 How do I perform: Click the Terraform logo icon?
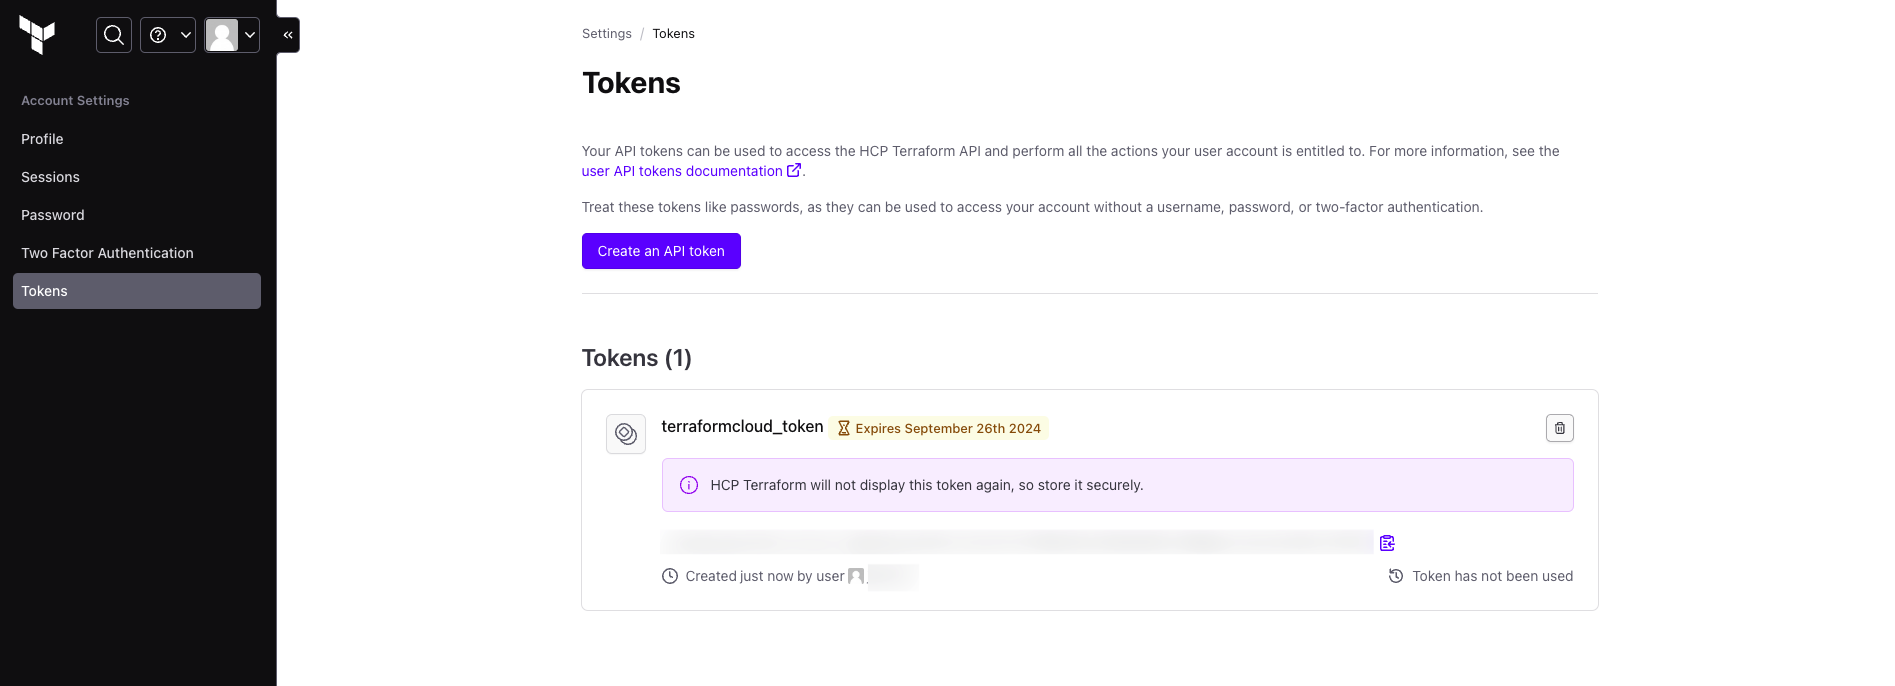pos(37,35)
